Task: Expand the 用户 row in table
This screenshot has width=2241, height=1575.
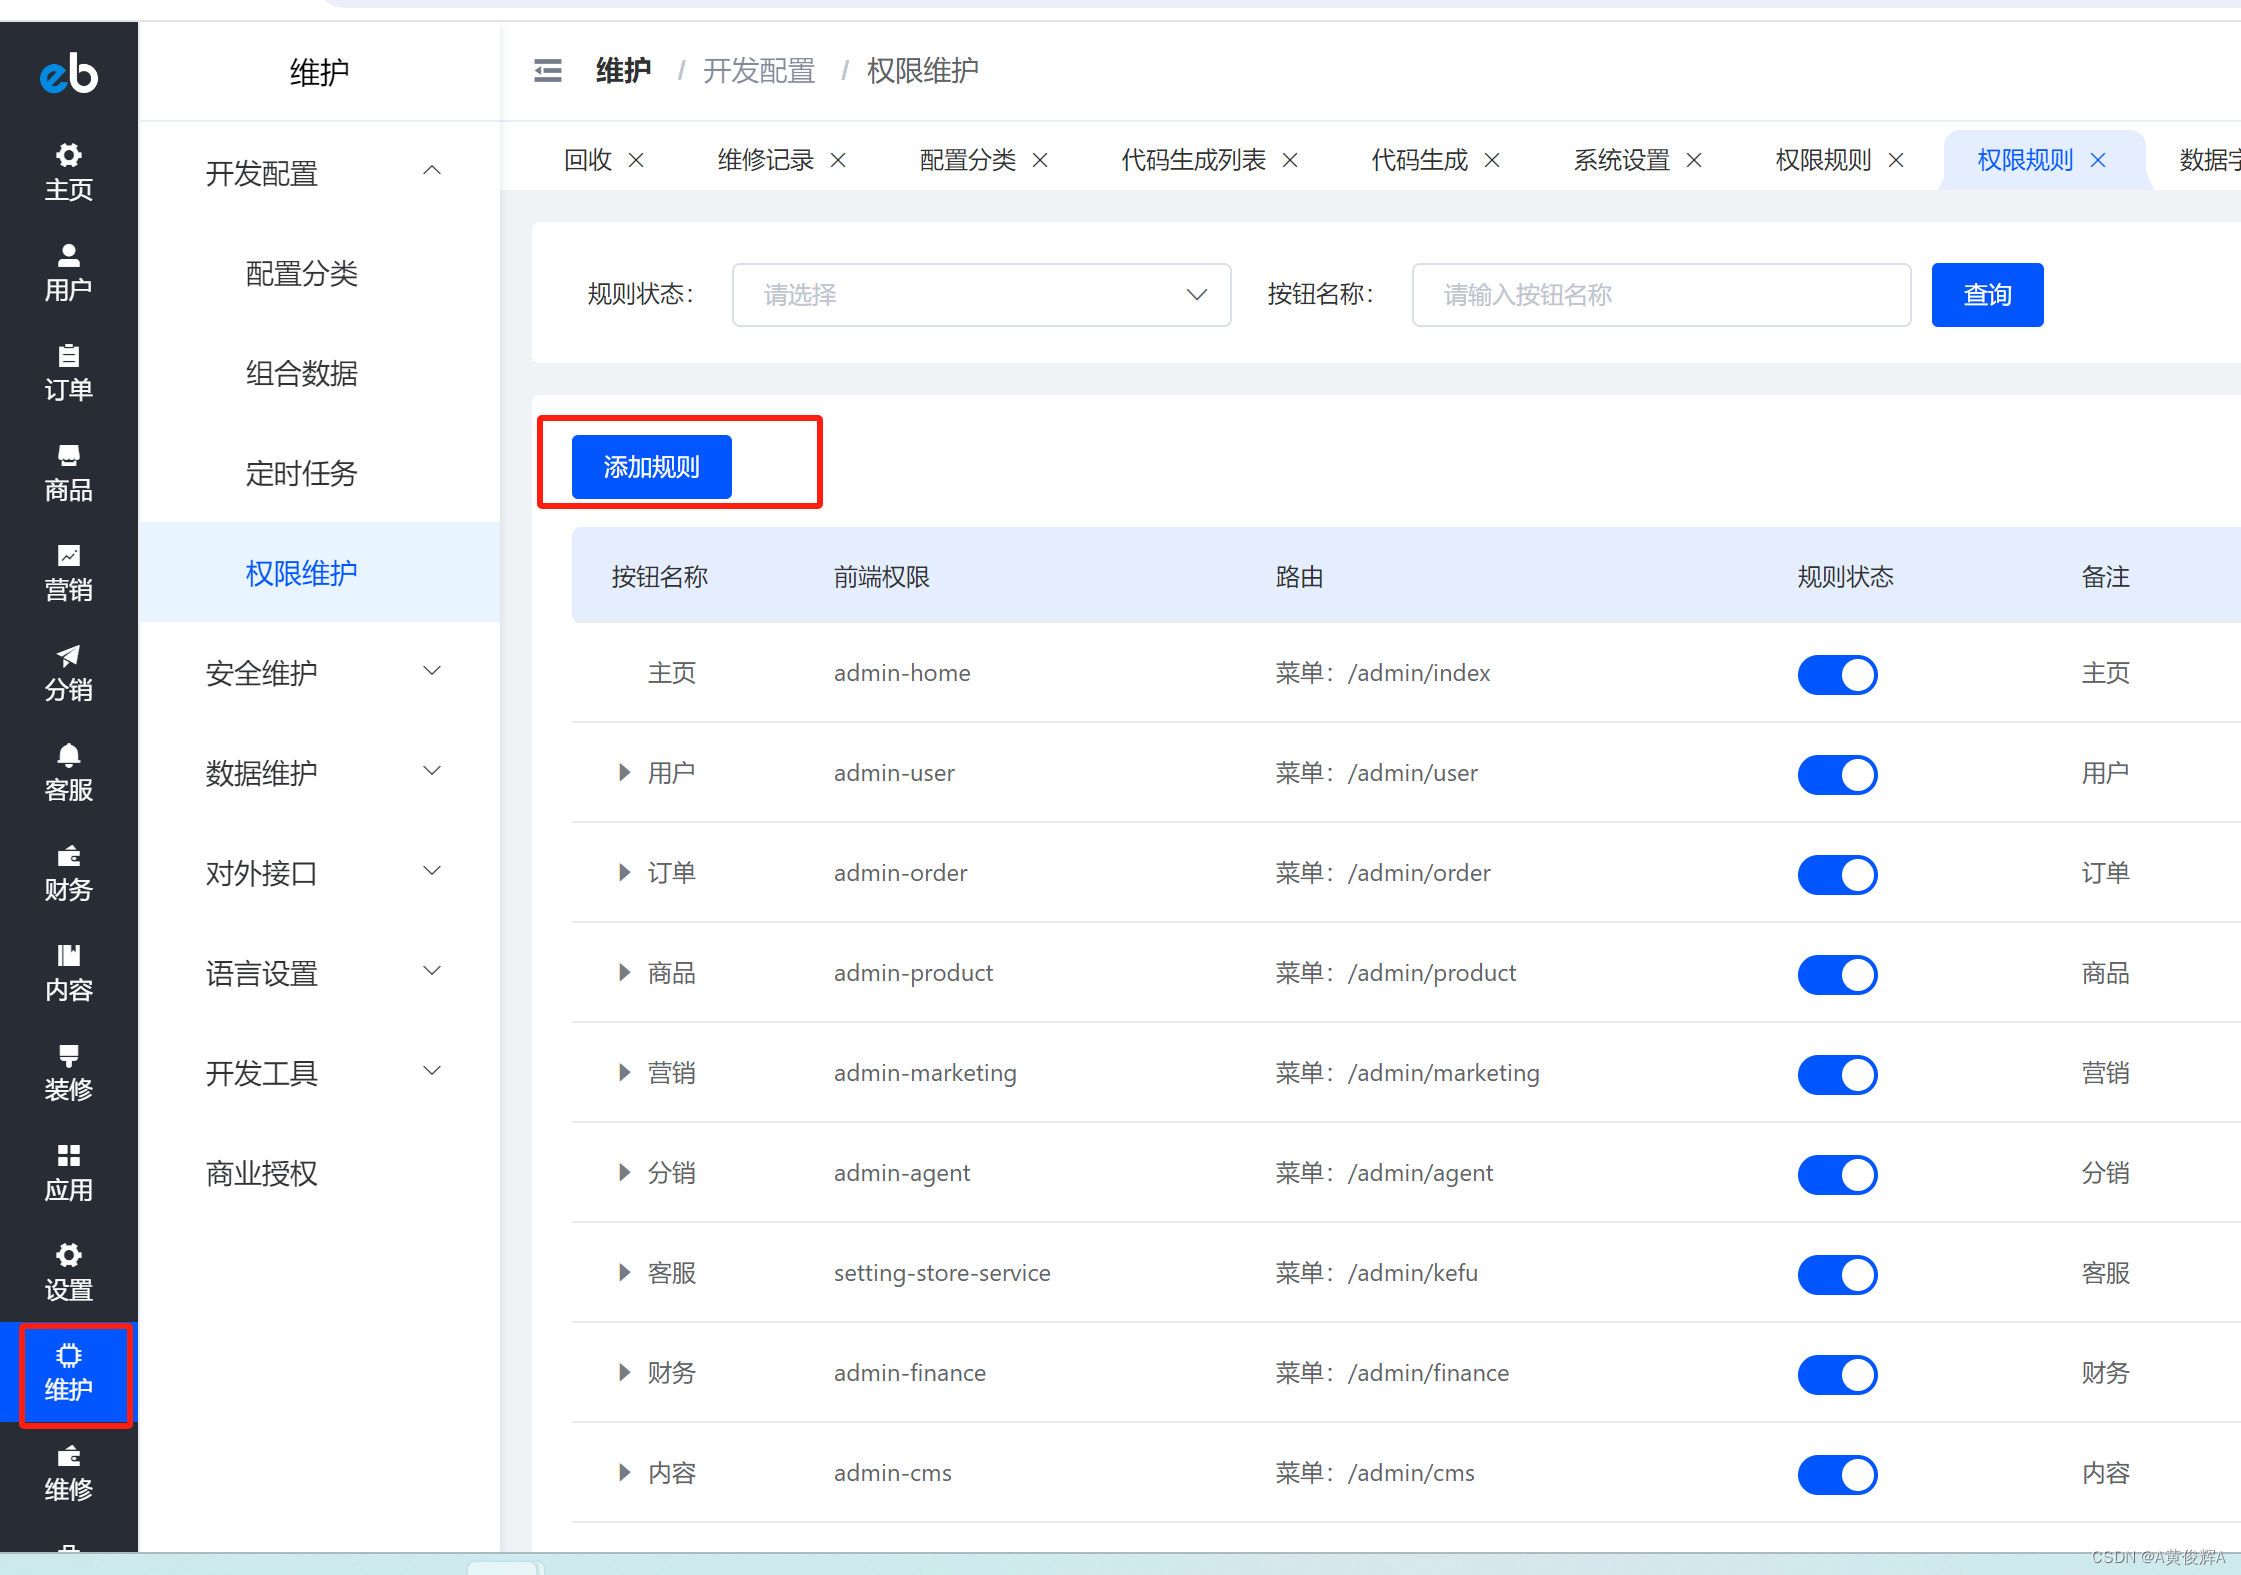Action: coord(624,772)
